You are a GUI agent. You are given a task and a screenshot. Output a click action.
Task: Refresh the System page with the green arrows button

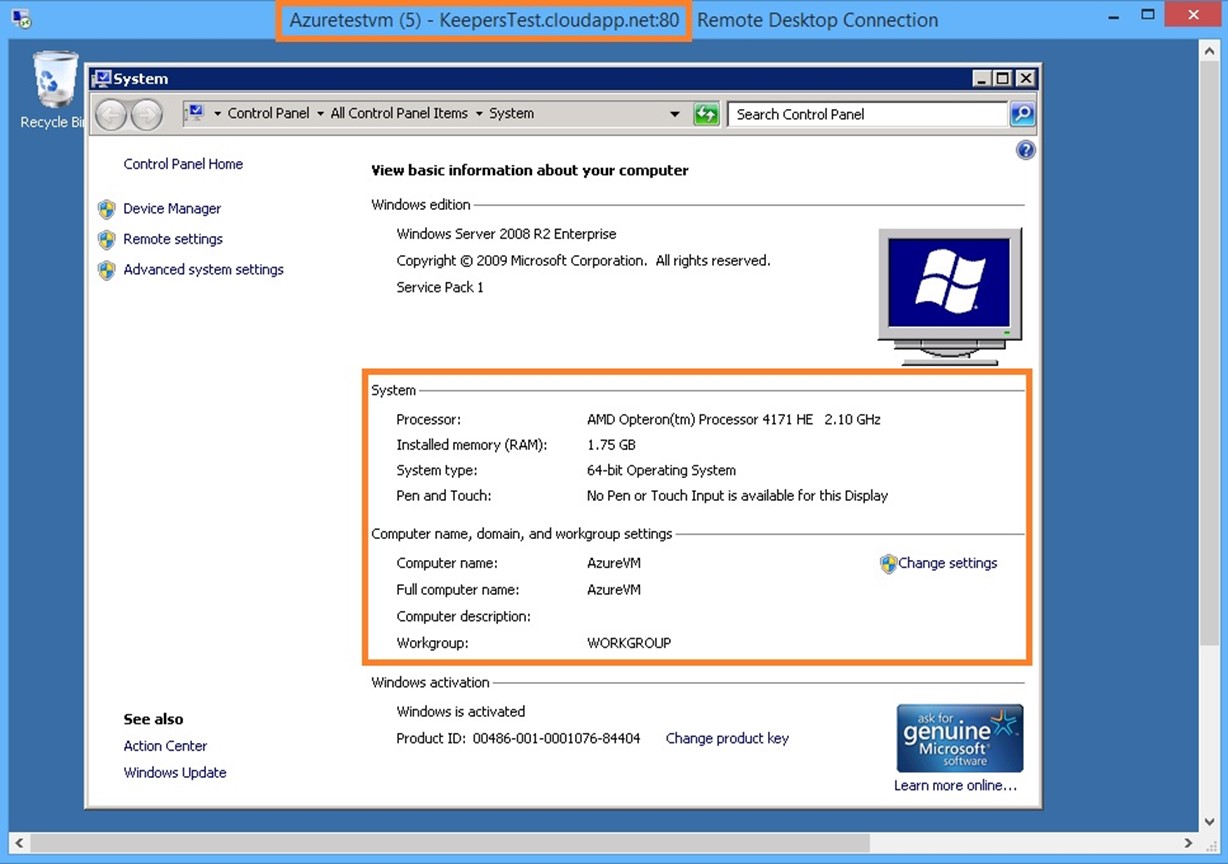[706, 114]
